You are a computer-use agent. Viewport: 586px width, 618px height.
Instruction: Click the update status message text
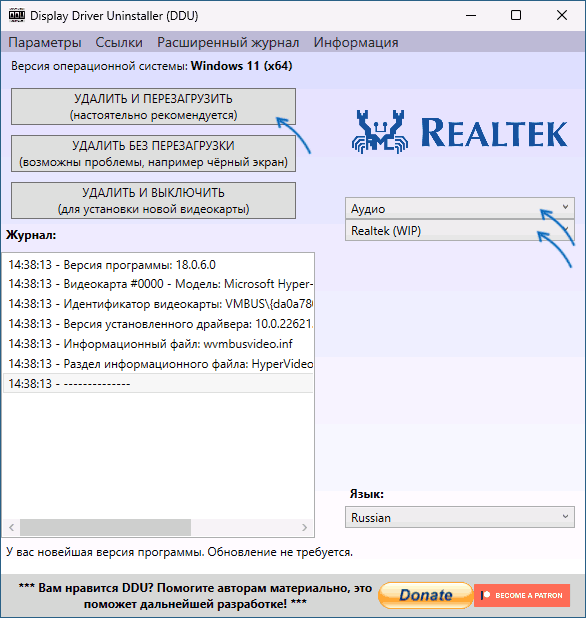179,552
